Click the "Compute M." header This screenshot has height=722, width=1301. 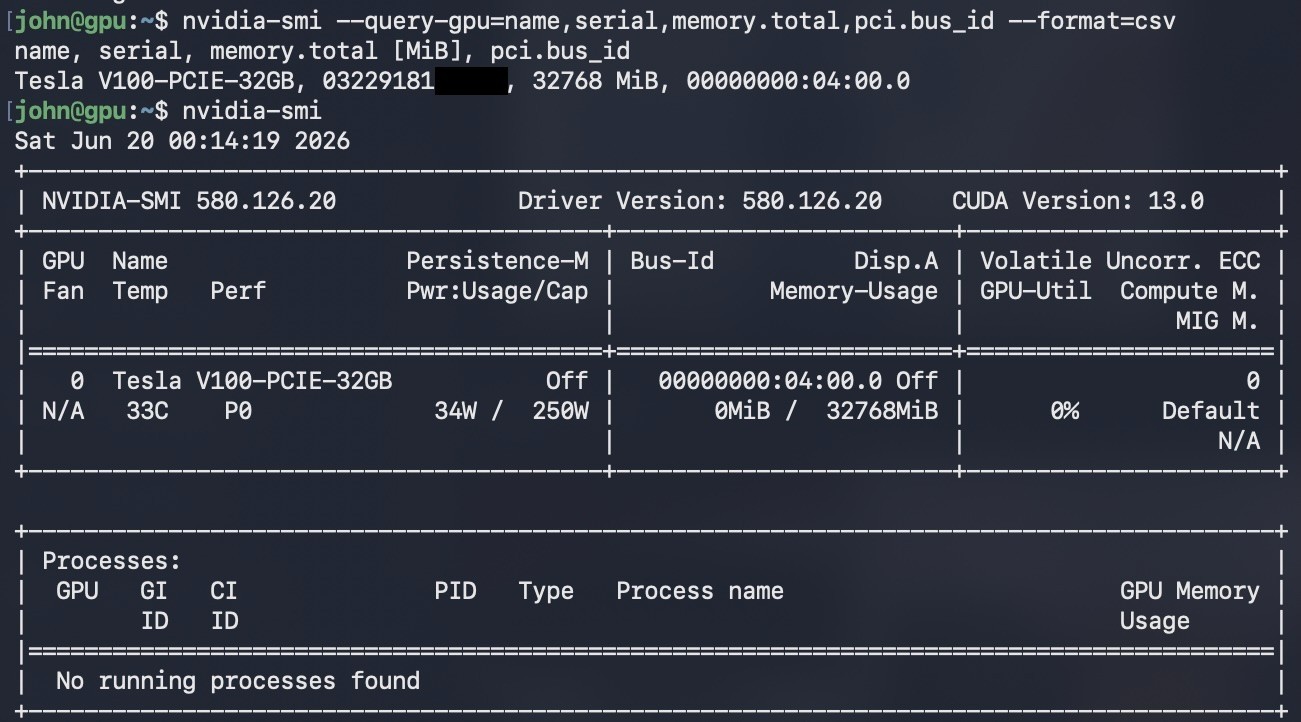[1190, 290]
